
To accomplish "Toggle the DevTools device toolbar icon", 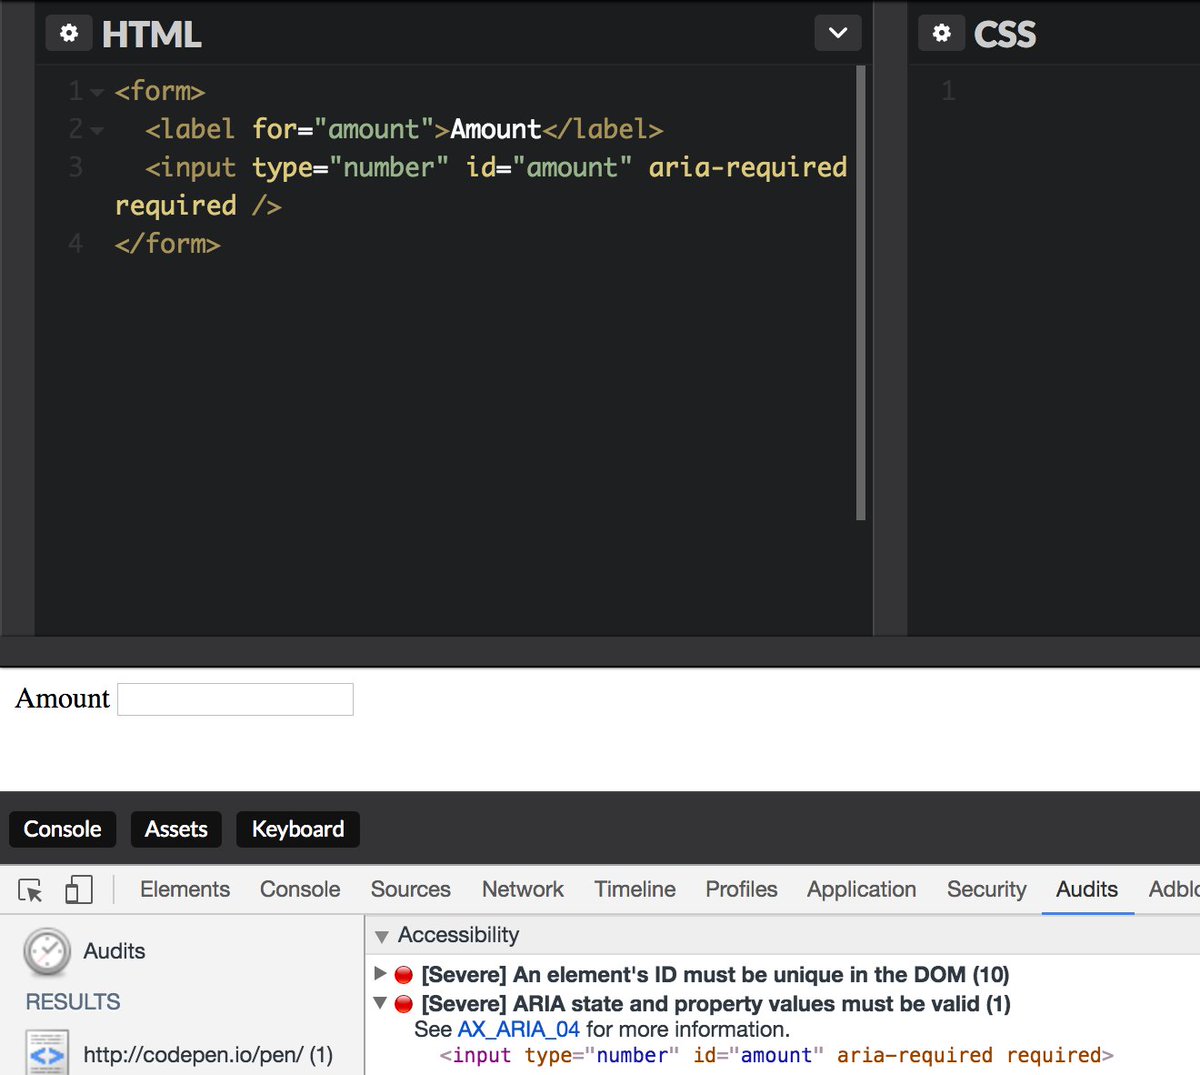I will (x=78, y=889).
